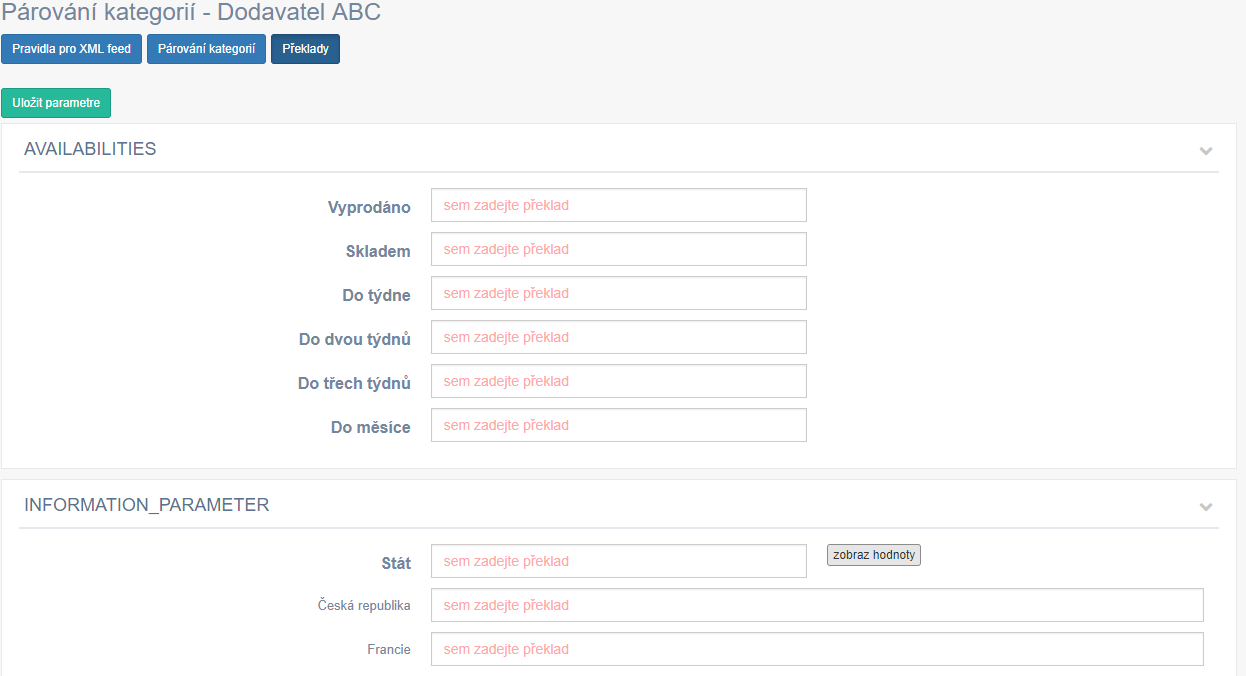Screen dimensions: 1246x676
Task: Focus the Stát translation field
Action: (619, 561)
